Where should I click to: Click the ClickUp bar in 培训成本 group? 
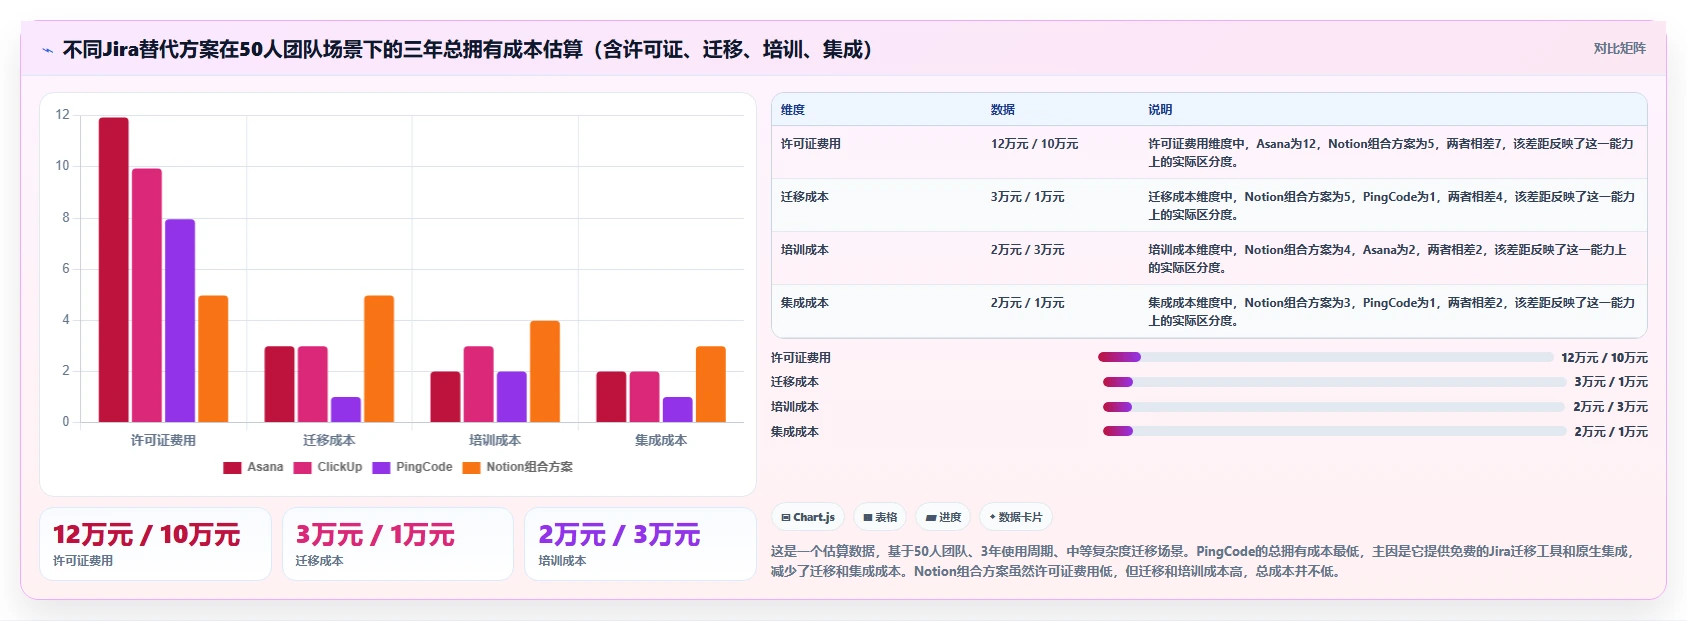coord(479,384)
